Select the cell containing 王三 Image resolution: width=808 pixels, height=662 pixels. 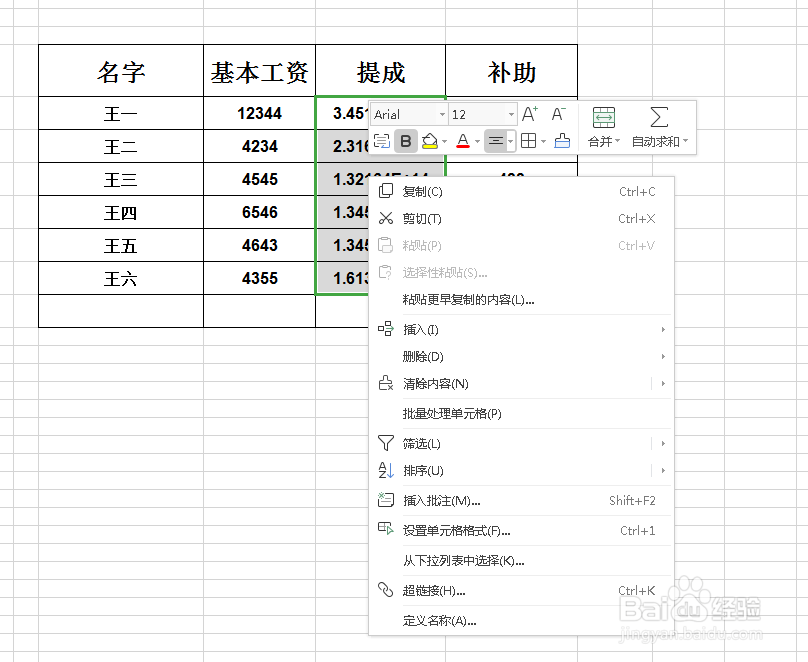(x=120, y=179)
